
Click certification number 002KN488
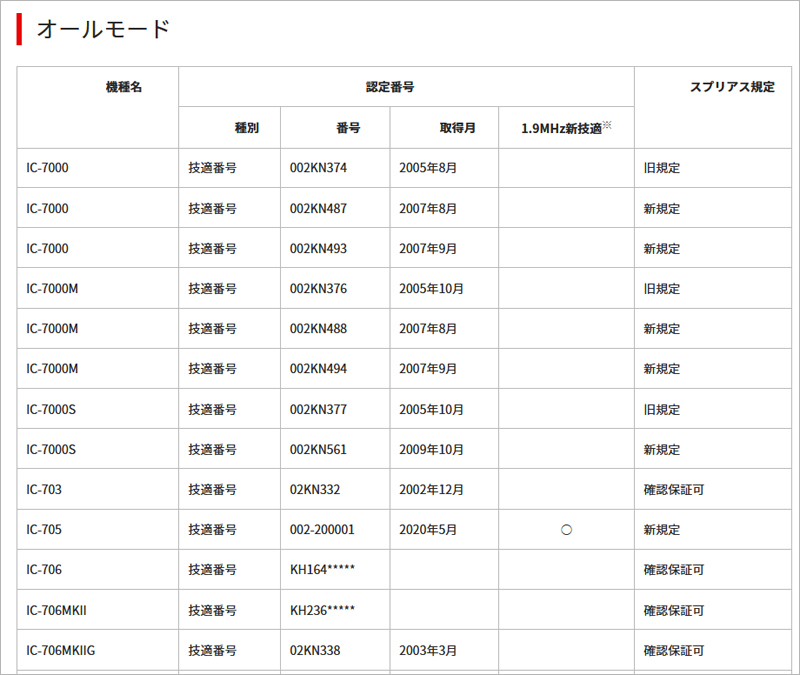click(x=318, y=329)
